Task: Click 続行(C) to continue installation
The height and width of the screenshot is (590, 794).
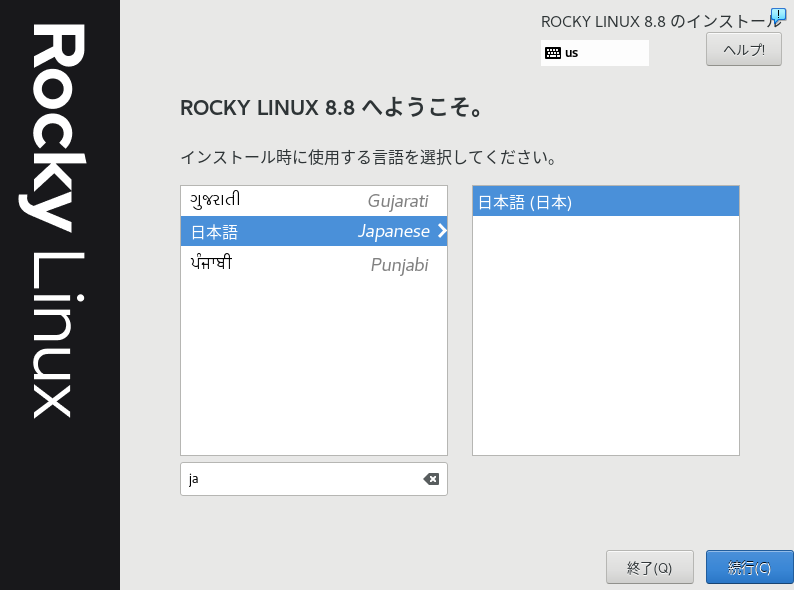Action: pyautogui.click(x=749, y=568)
